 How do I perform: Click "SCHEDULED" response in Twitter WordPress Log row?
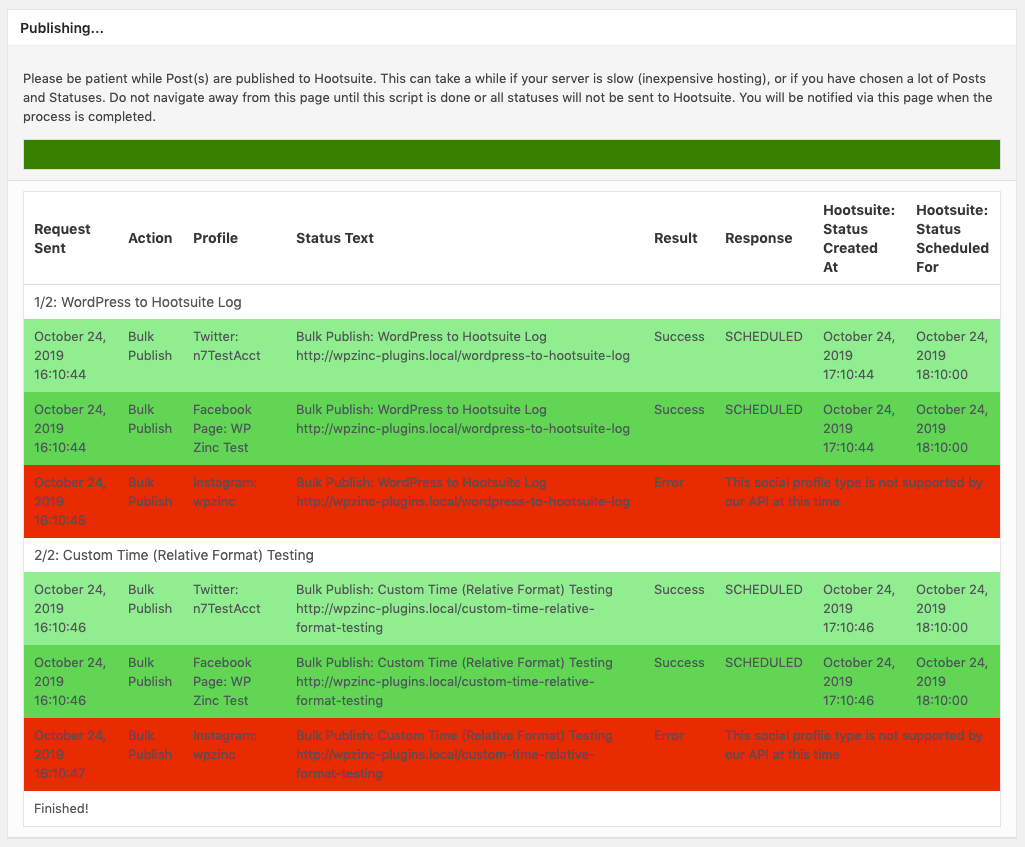coord(764,337)
